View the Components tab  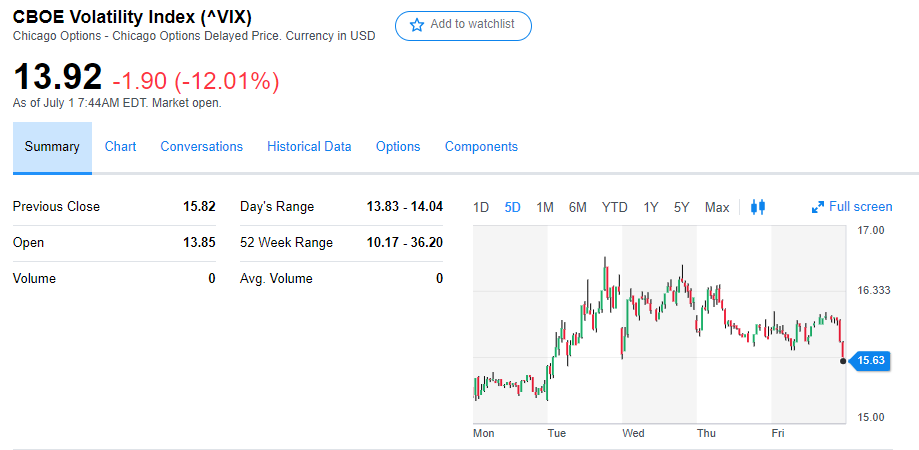click(481, 146)
